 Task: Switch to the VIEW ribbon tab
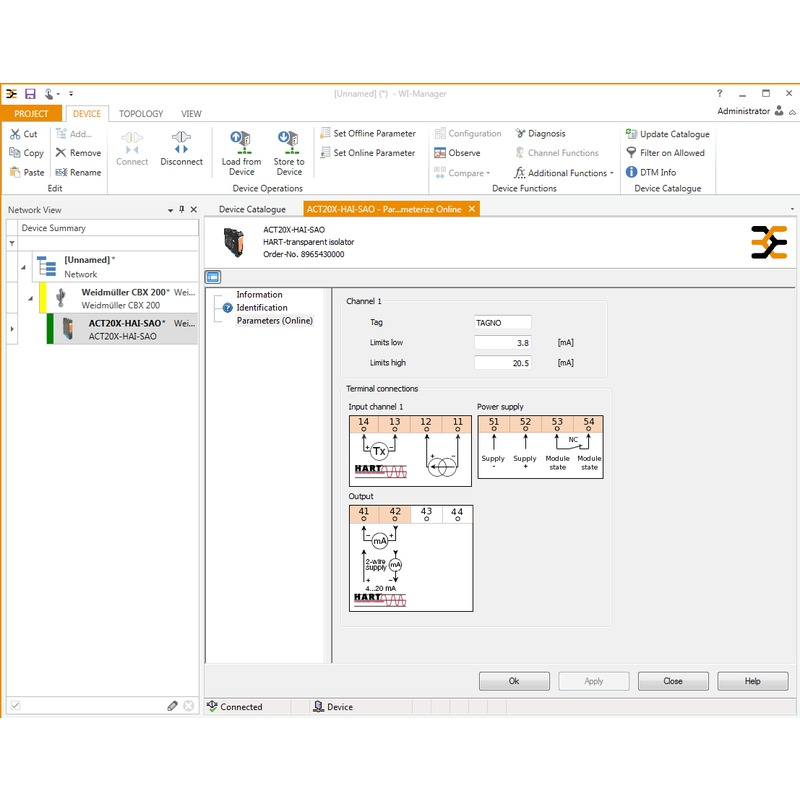(191, 113)
